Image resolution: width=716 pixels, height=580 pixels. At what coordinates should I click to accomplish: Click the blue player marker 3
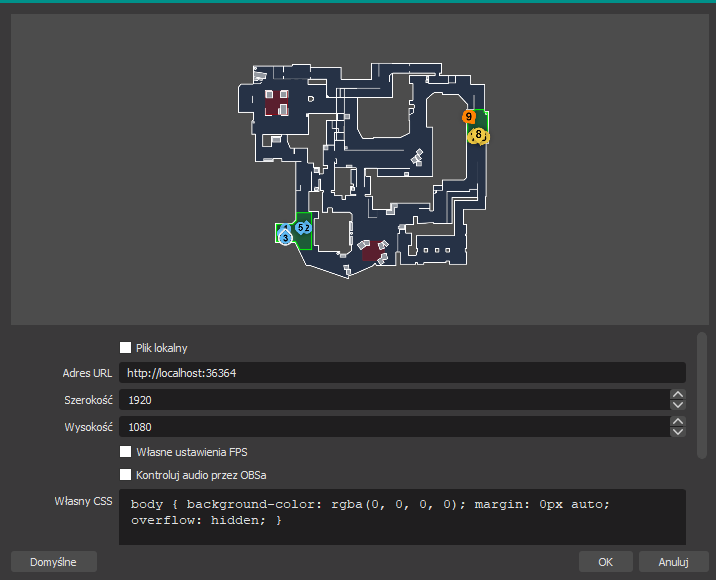pos(285,237)
